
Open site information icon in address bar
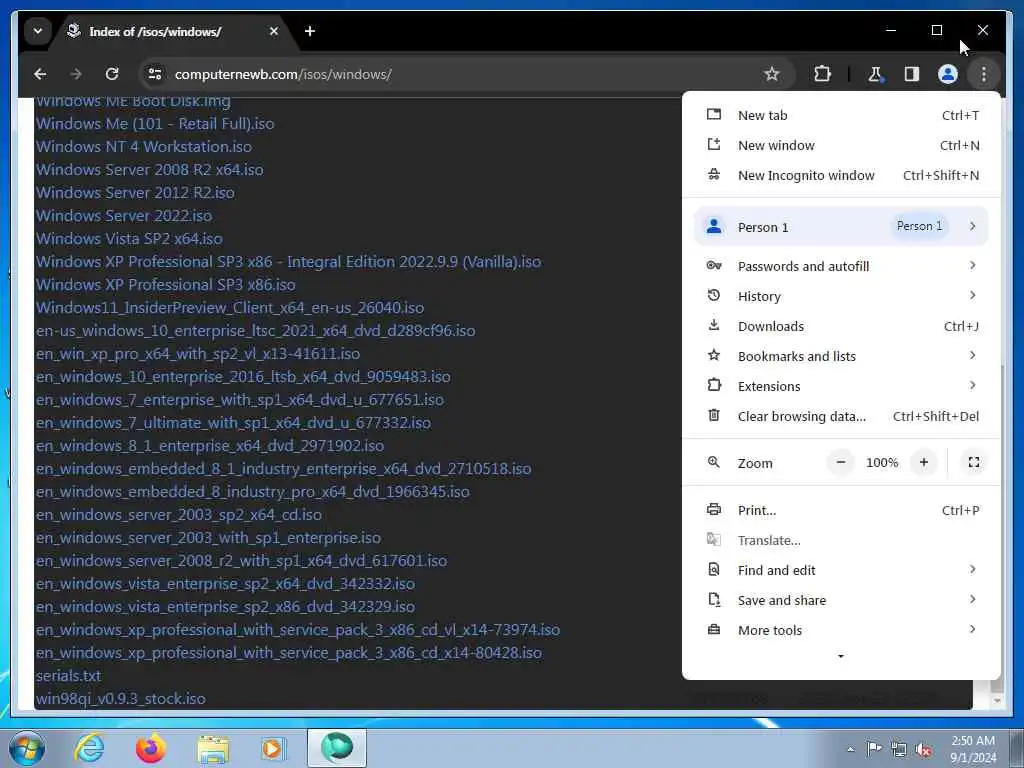[x=155, y=74]
